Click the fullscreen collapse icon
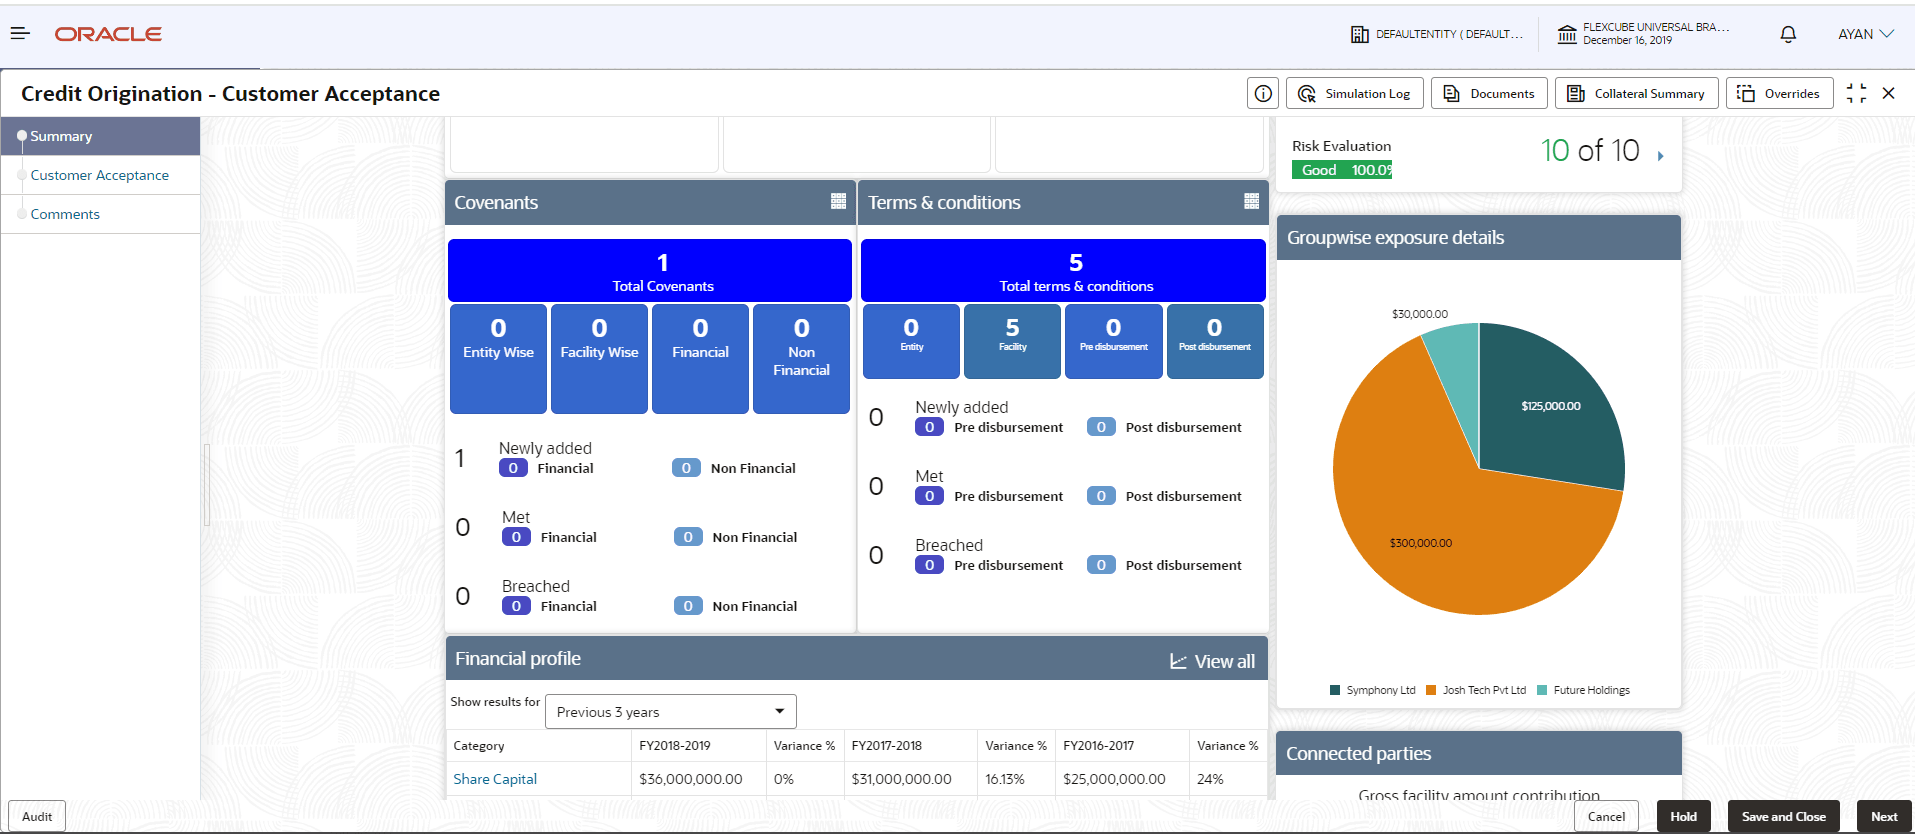 [1856, 93]
